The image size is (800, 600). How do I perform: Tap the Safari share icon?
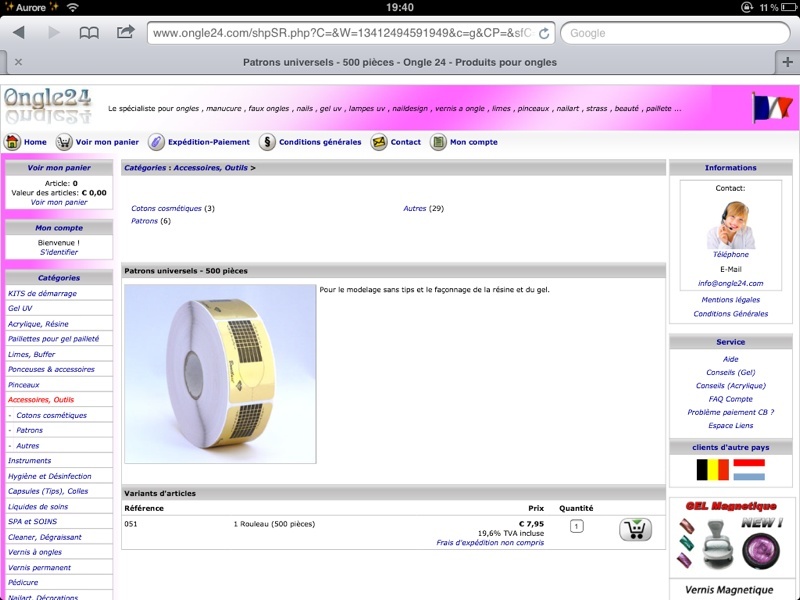(125, 33)
